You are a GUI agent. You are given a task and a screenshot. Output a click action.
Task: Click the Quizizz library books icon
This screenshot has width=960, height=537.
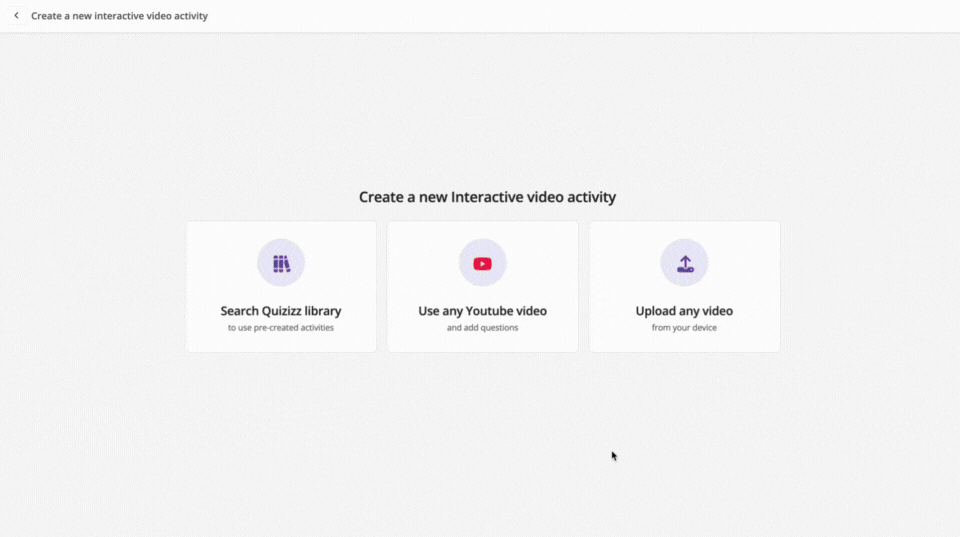(281, 263)
